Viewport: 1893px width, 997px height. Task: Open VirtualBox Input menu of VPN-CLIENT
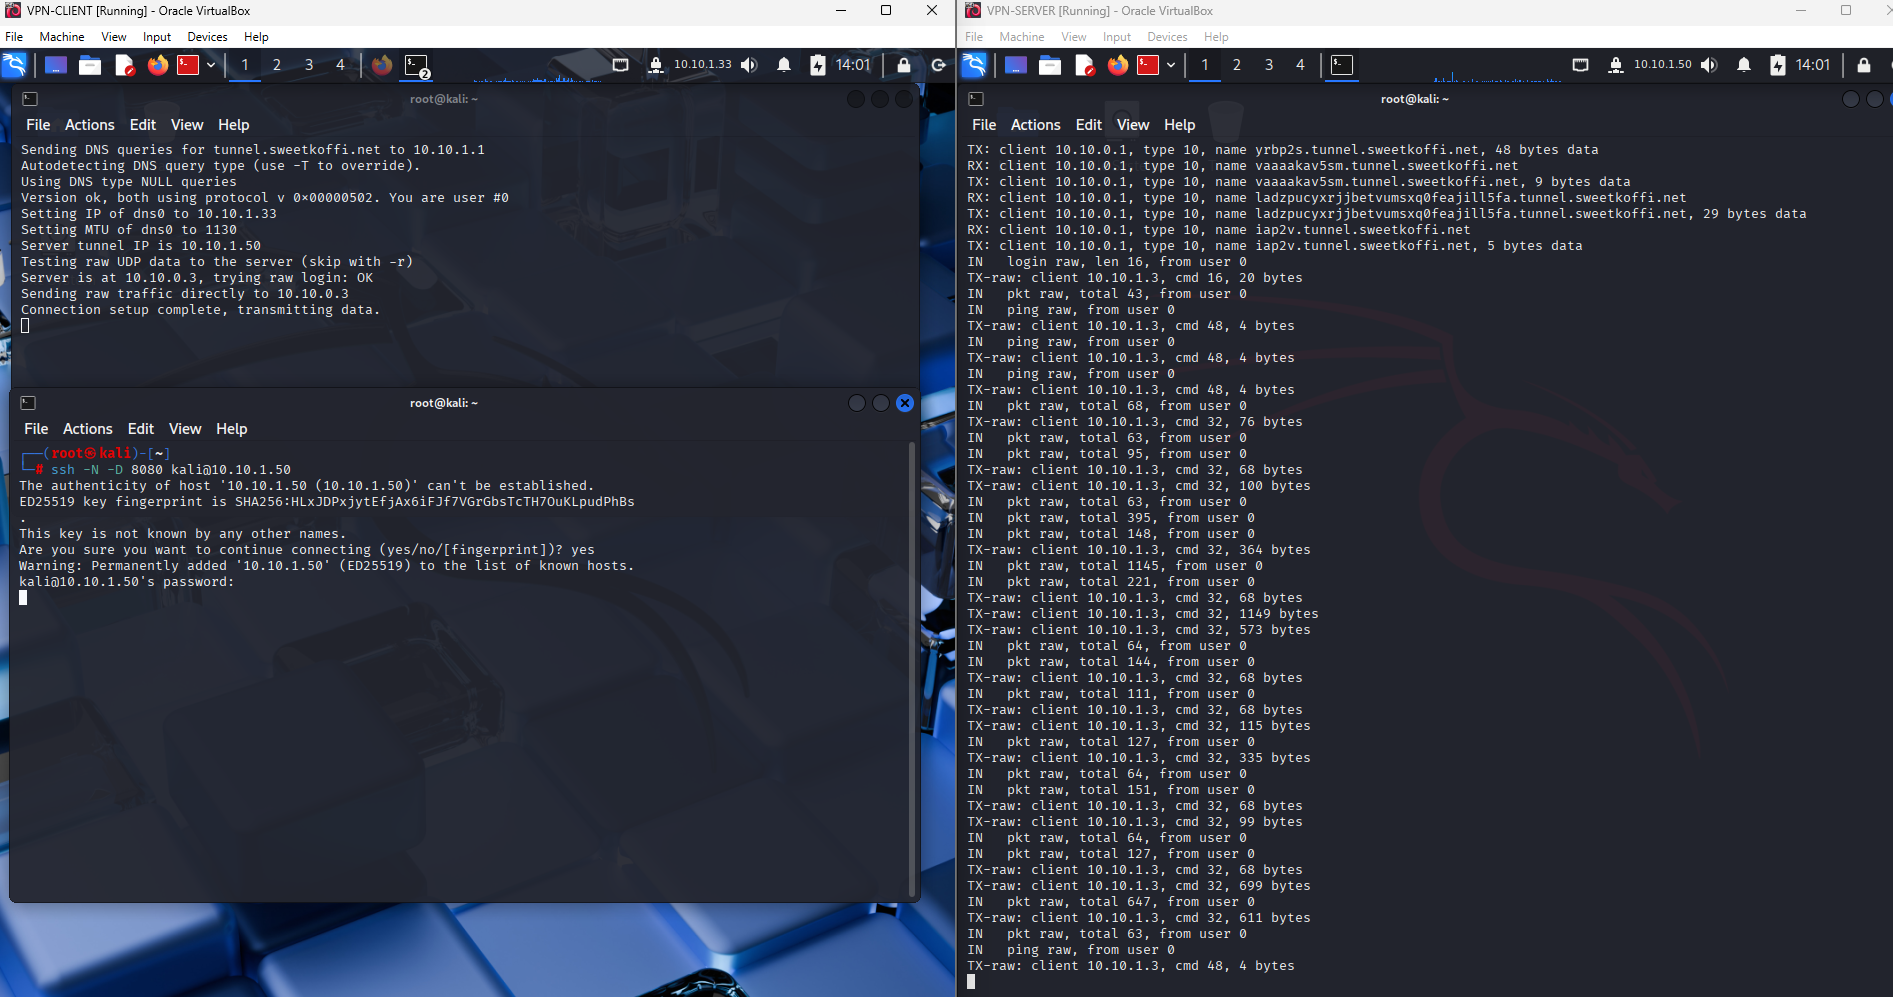click(x=157, y=37)
